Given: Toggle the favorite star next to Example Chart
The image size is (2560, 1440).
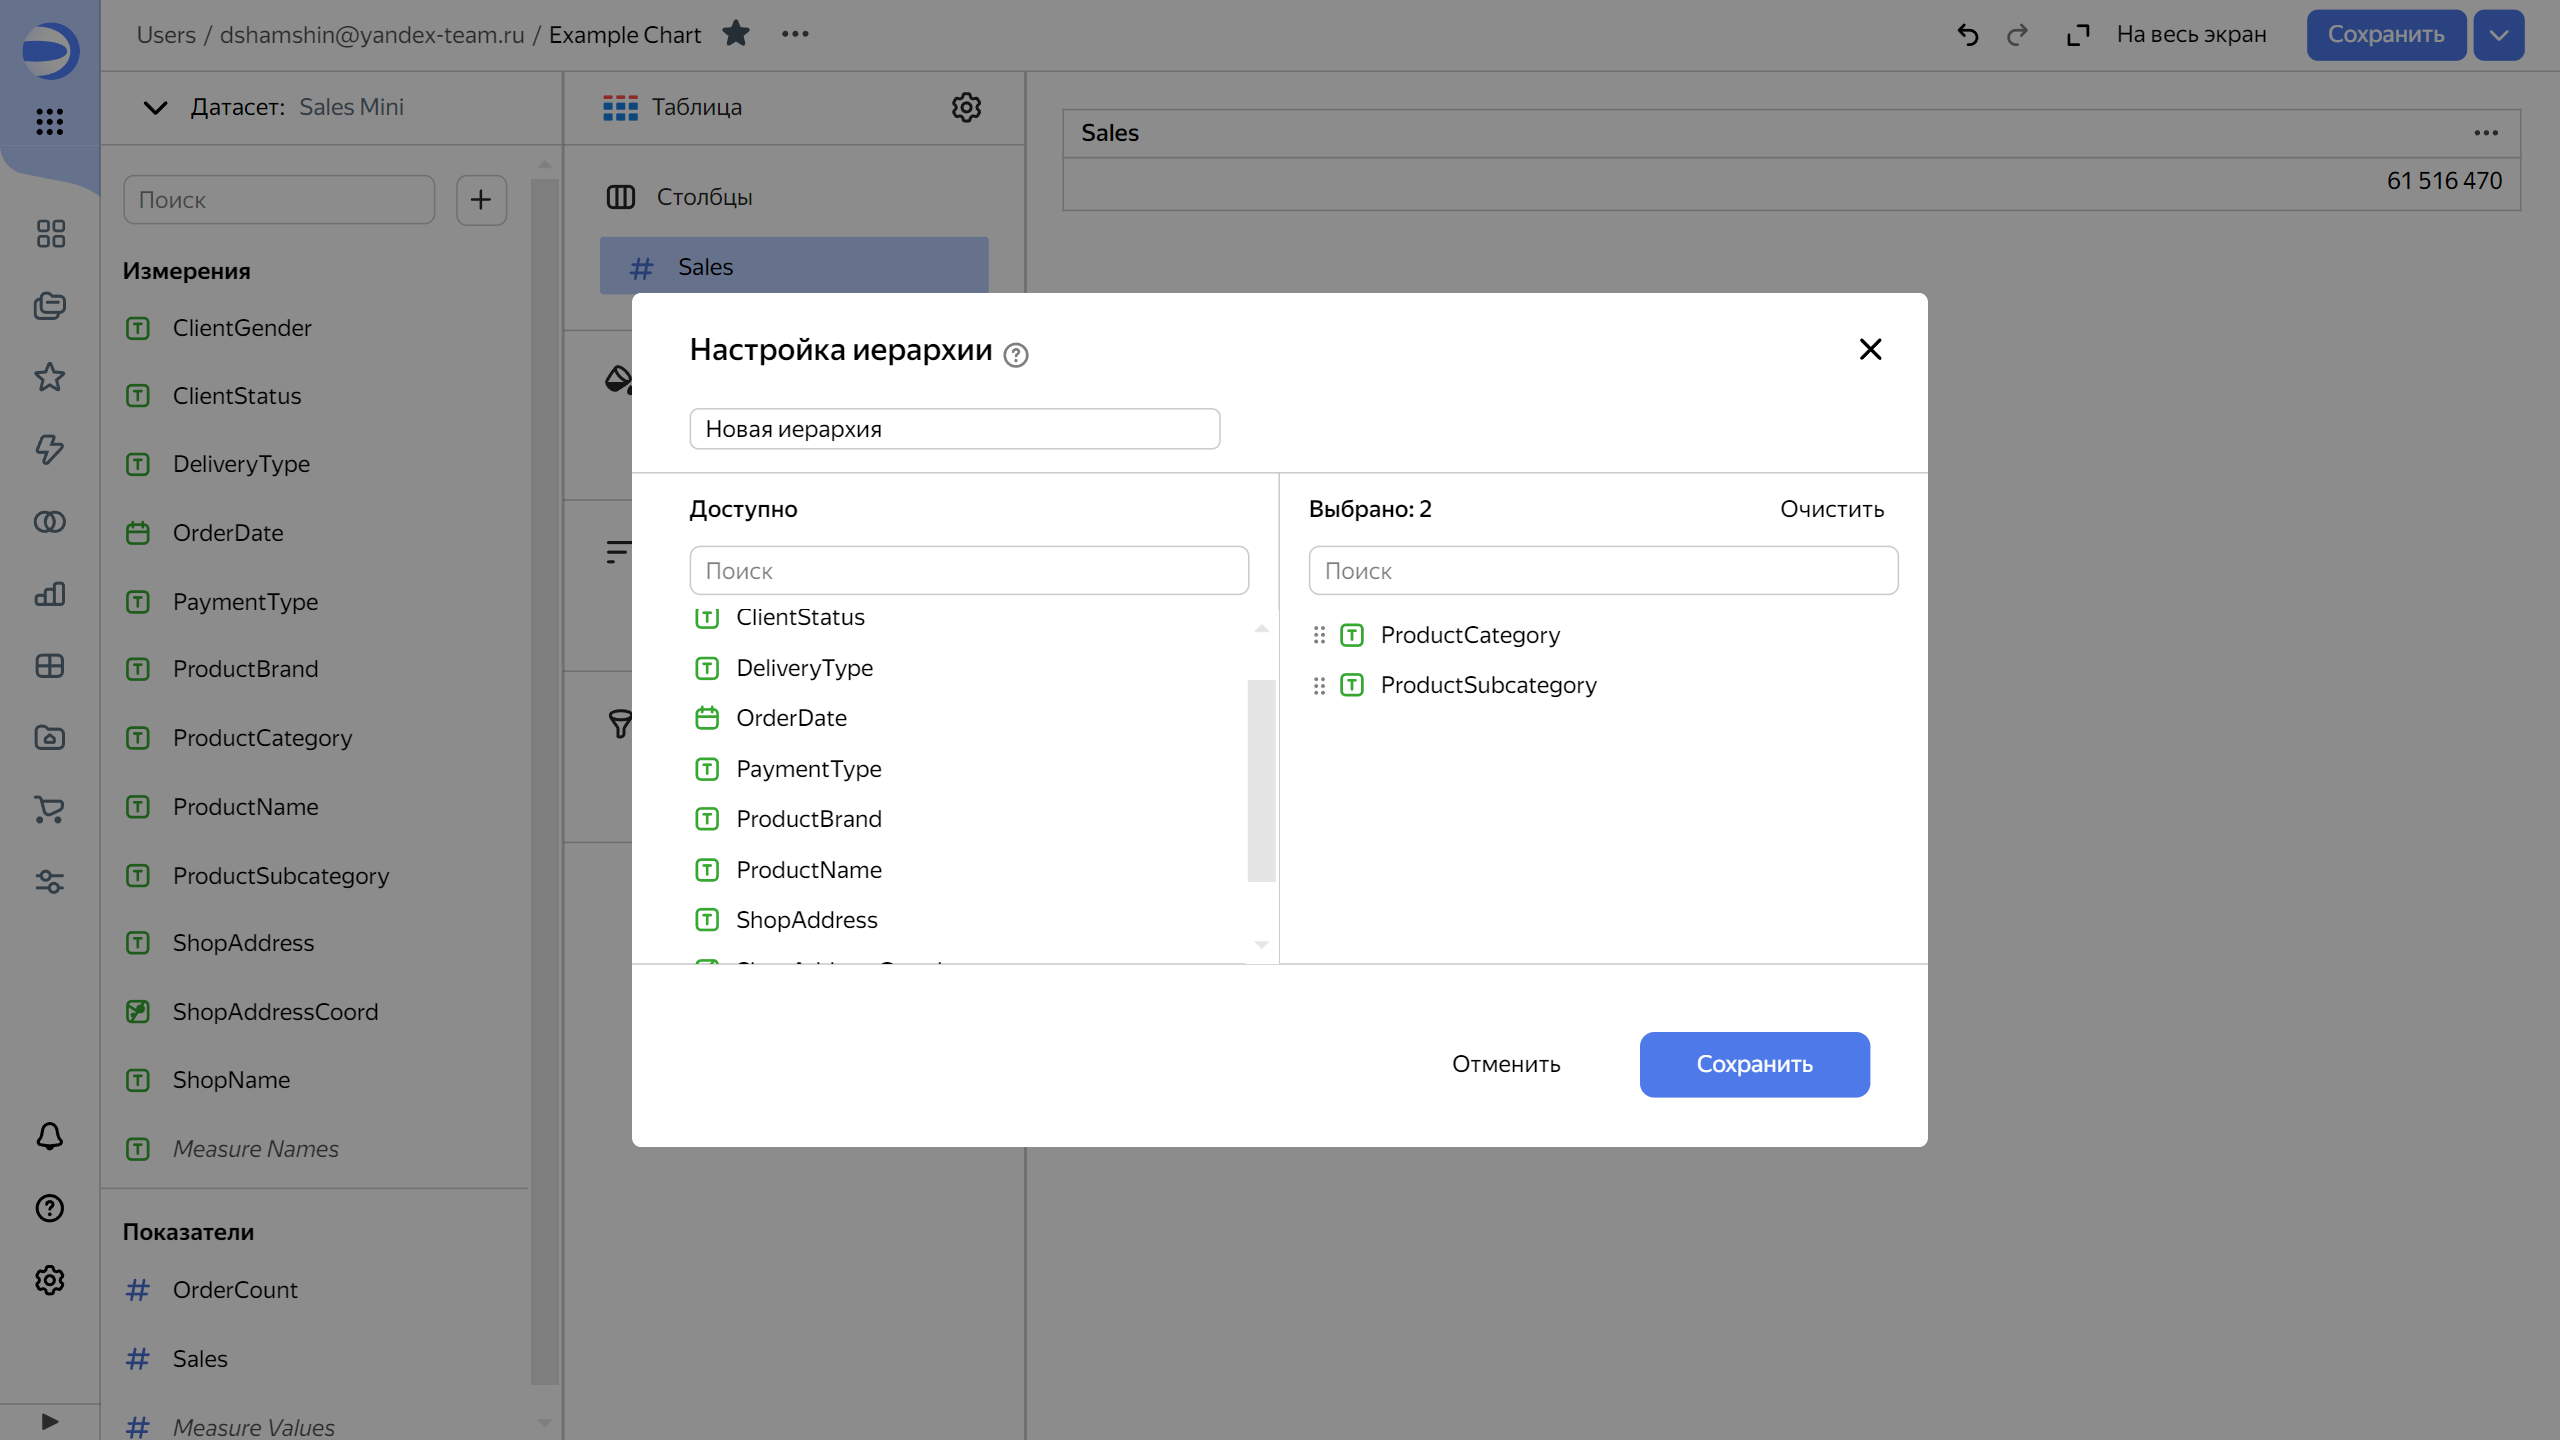Looking at the screenshot, I should 737,33.
